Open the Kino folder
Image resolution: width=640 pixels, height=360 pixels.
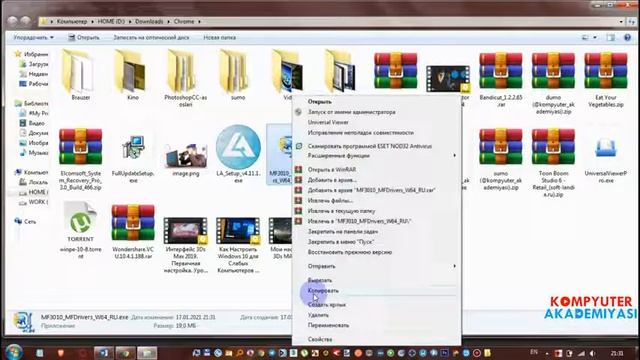pos(133,76)
